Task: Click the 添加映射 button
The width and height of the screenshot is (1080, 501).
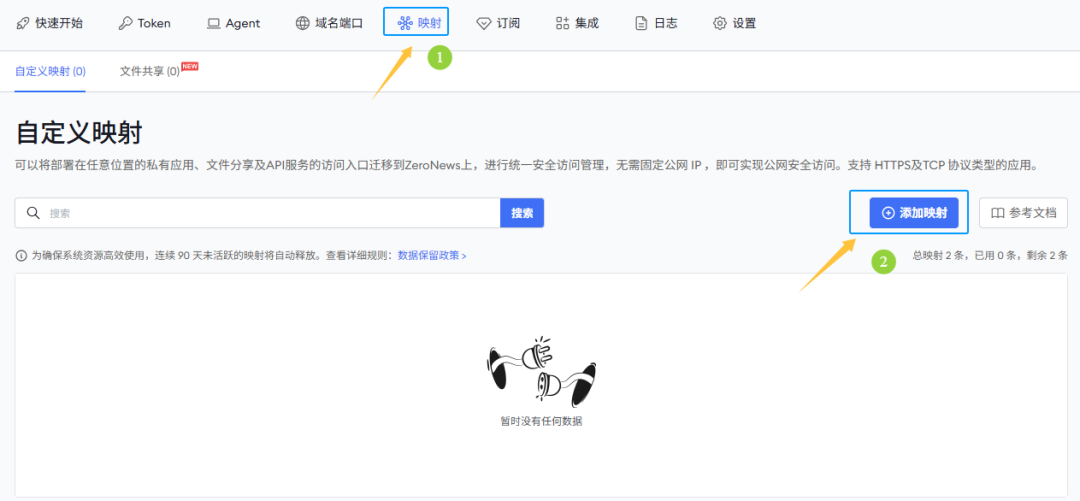Action: (914, 213)
